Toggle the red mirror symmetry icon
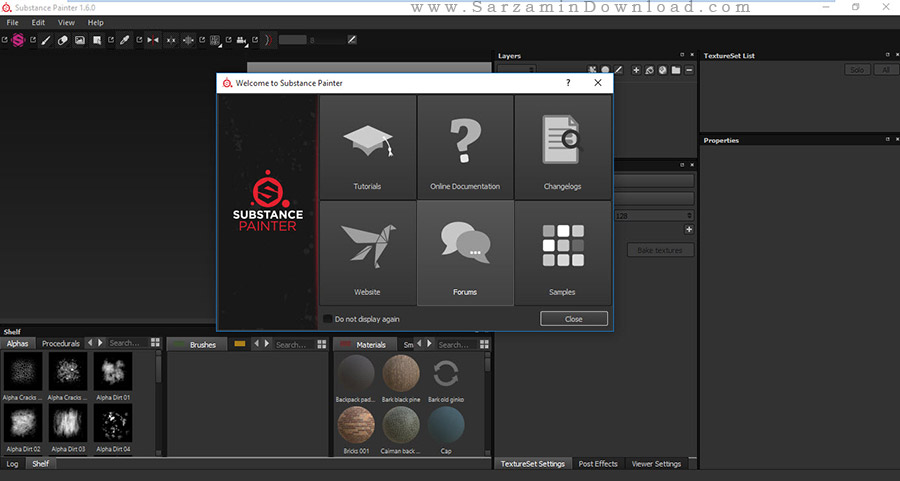This screenshot has width=900, height=481. [x=153, y=40]
